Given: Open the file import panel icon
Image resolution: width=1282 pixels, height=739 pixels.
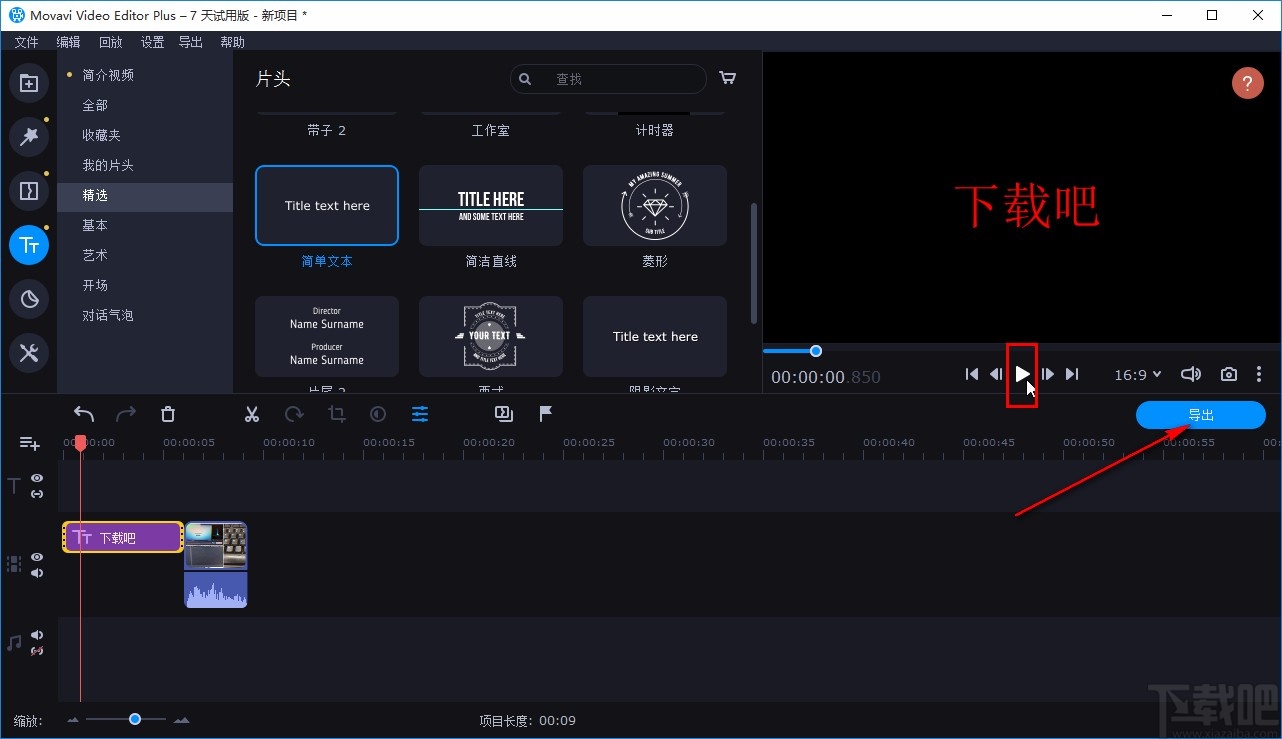Looking at the screenshot, I should (29, 83).
